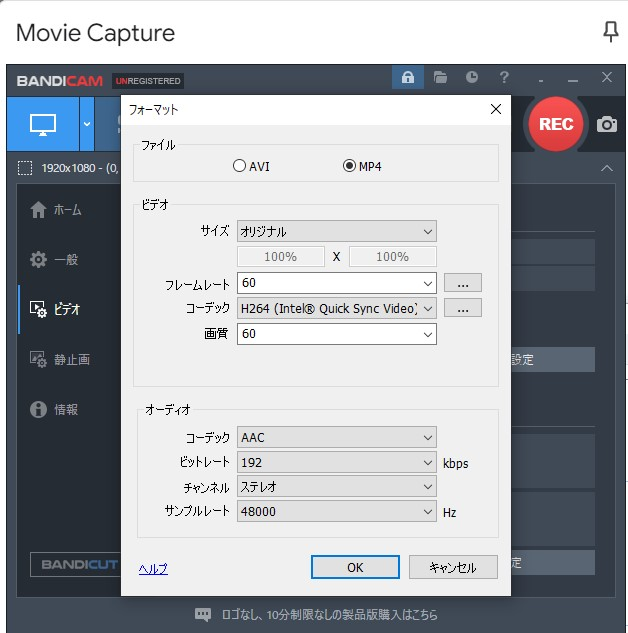Click the ヘルプ link
This screenshot has height=633, width=628.
tap(153, 568)
